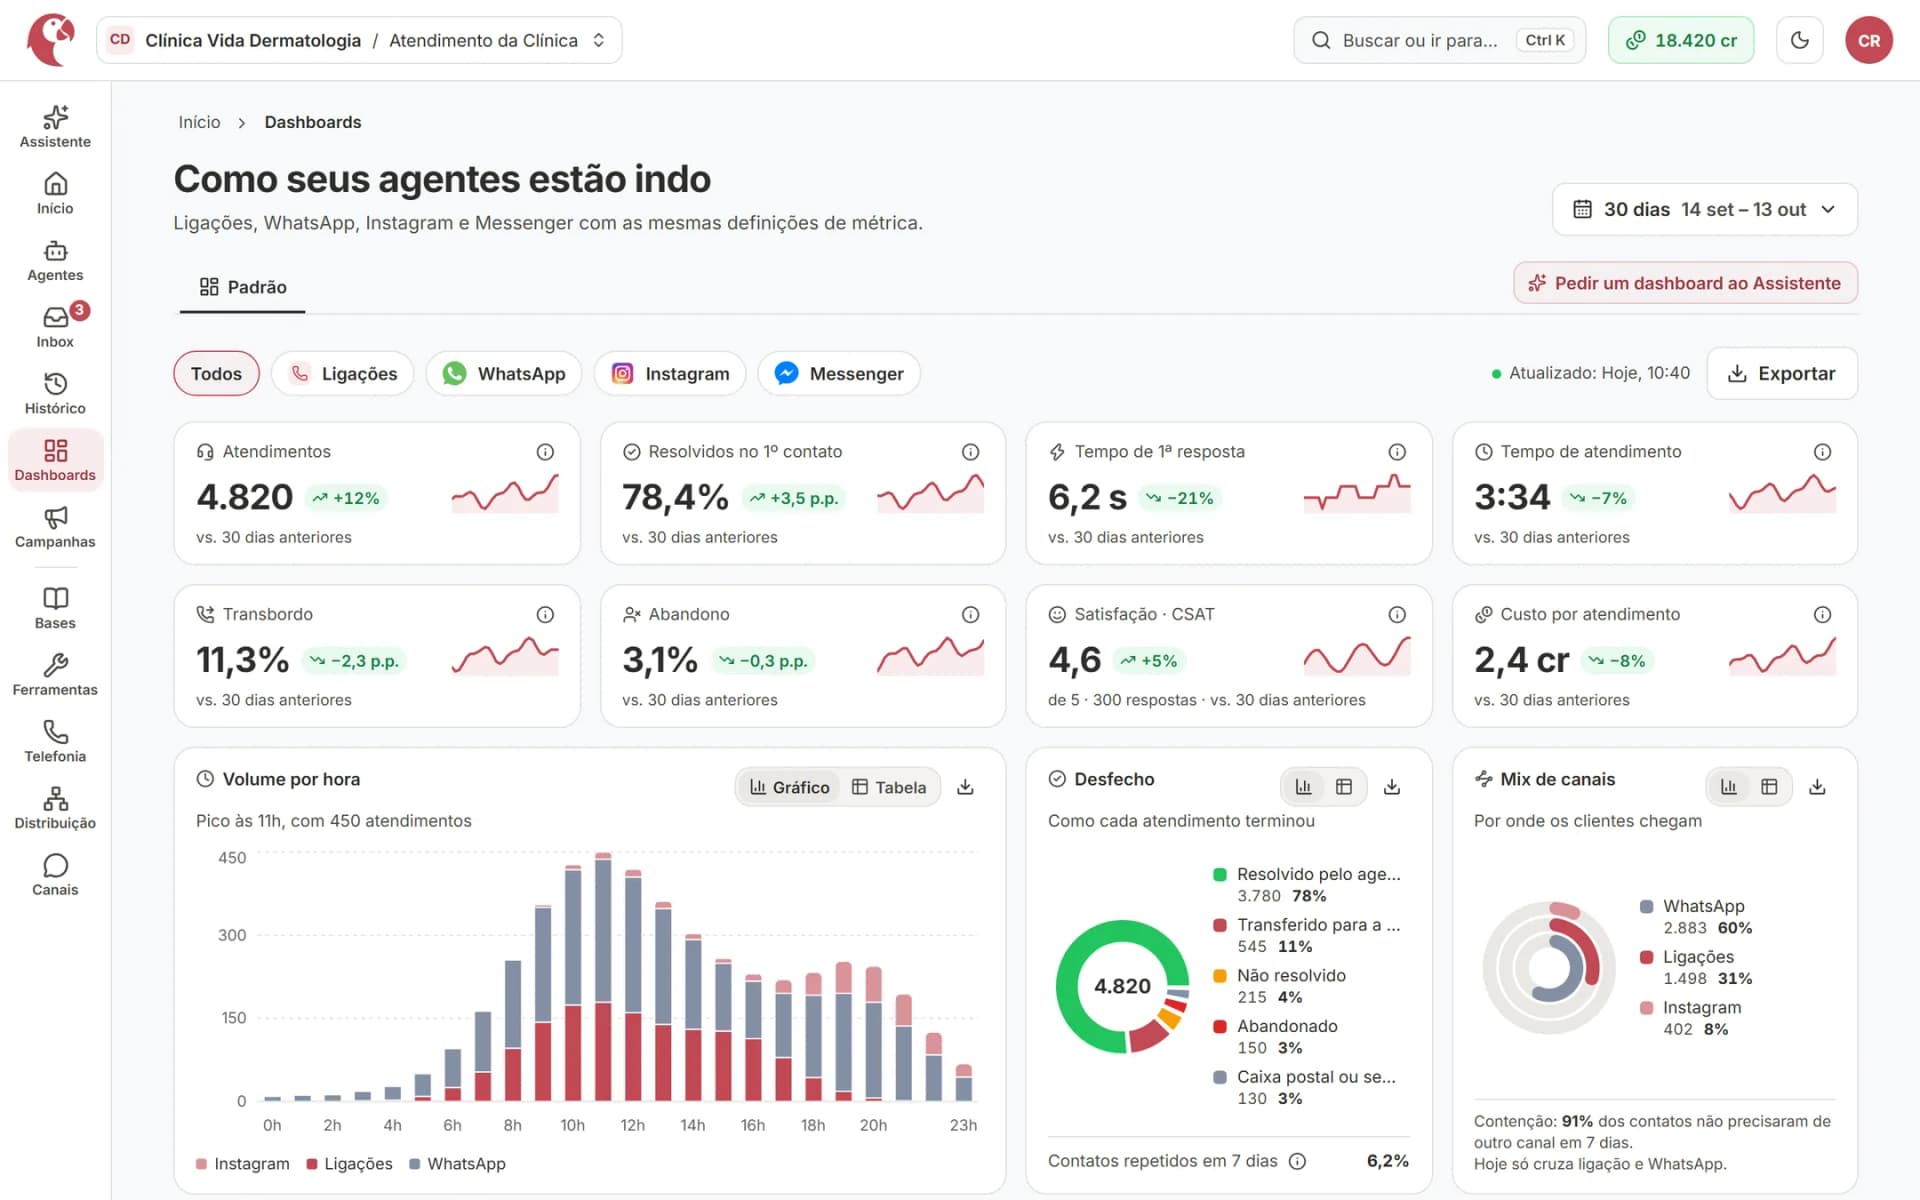Go to Início in sidebar

click(x=55, y=193)
